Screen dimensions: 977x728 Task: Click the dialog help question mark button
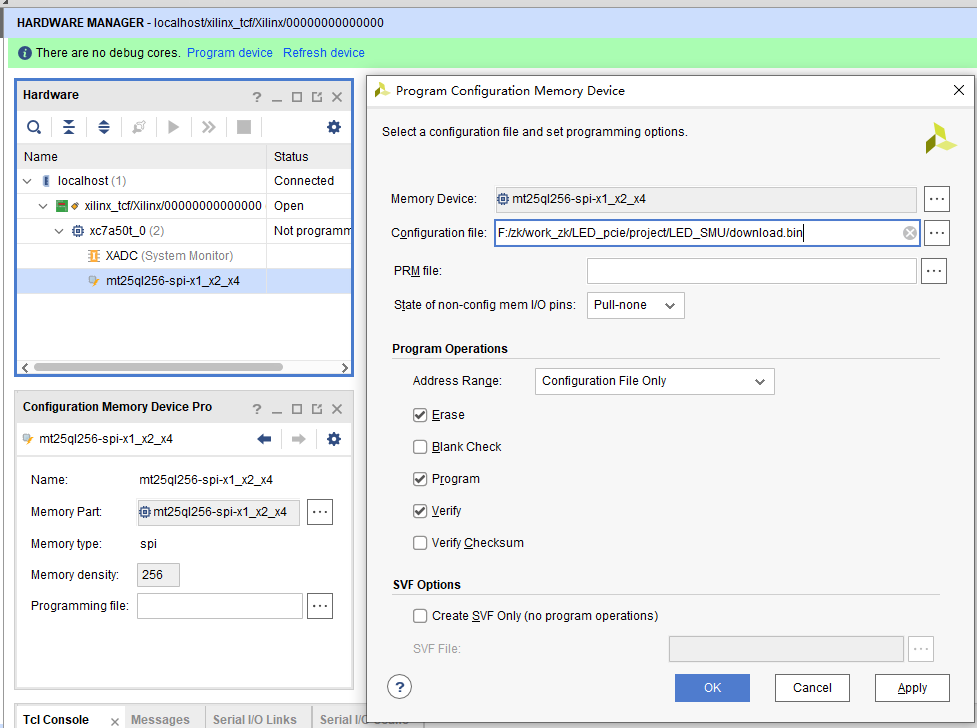(x=399, y=687)
